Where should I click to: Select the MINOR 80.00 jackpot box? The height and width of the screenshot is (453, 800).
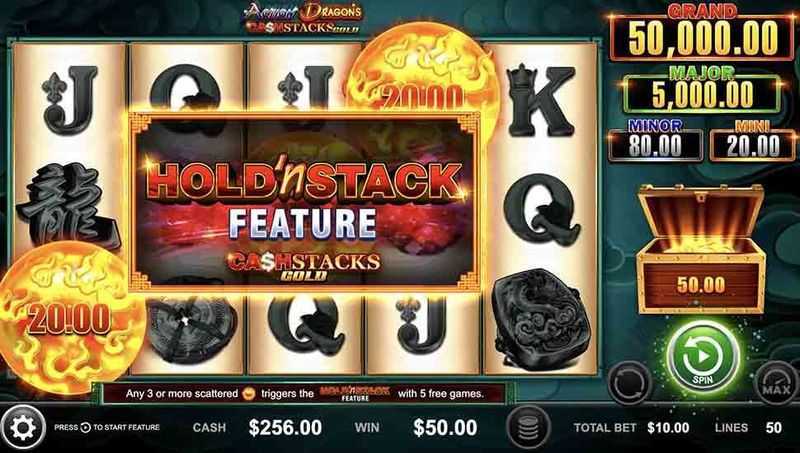(655, 140)
